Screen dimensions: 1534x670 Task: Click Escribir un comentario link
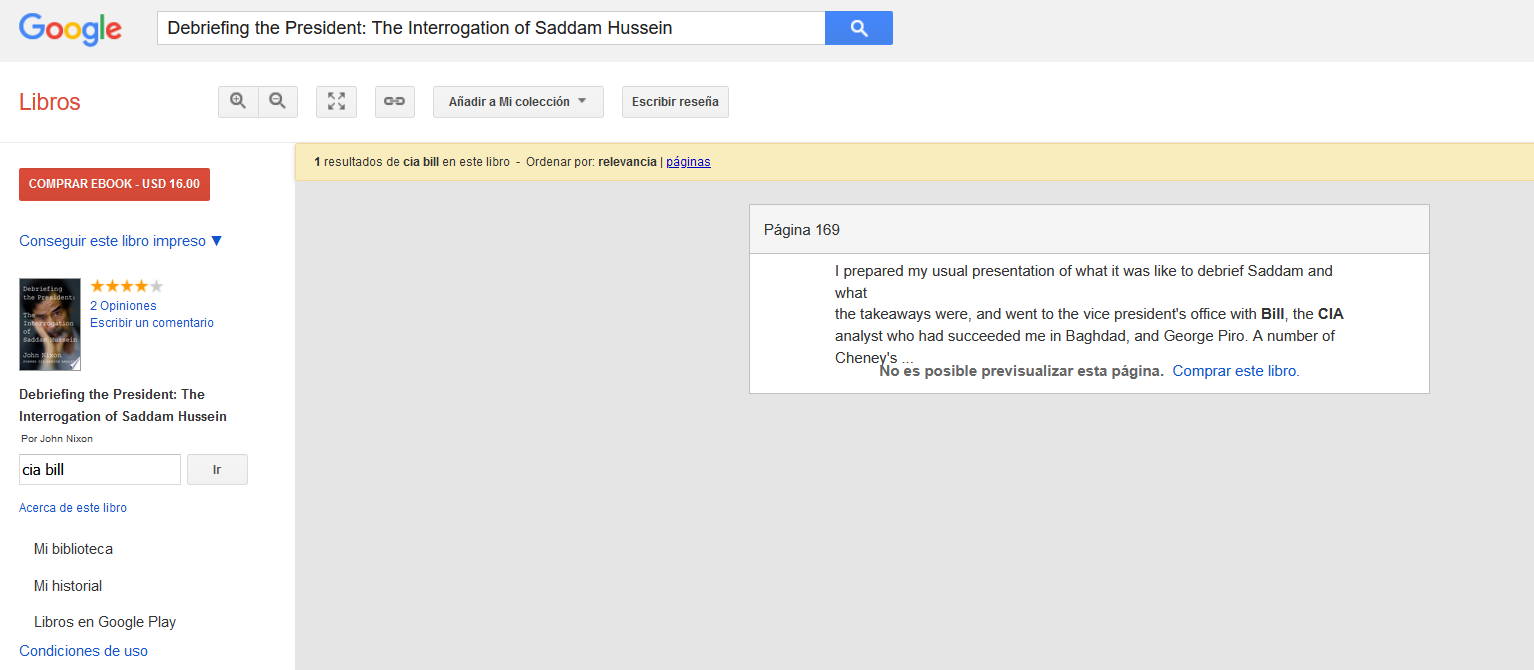click(152, 323)
